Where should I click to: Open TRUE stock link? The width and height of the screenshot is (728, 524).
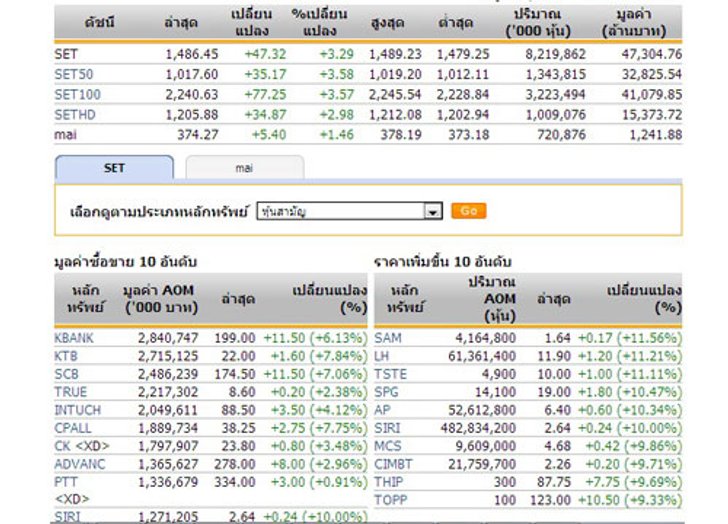[71, 392]
